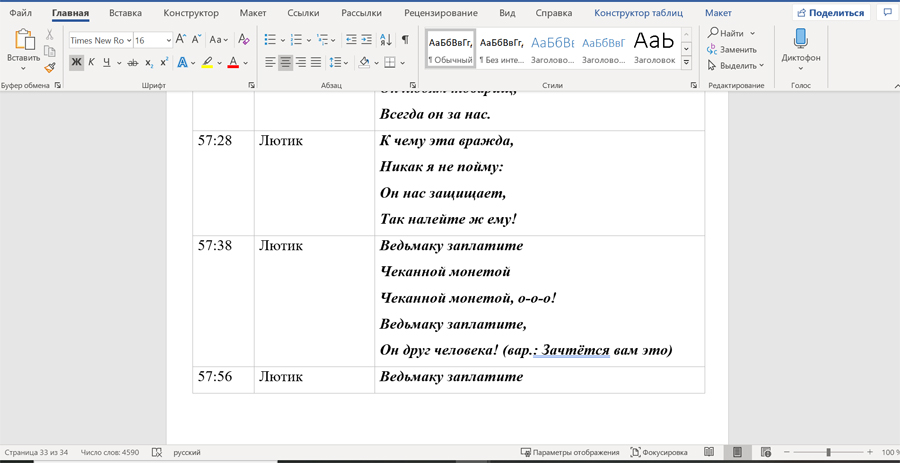Switch to the Рецензирование tab

(x=441, y=13)
